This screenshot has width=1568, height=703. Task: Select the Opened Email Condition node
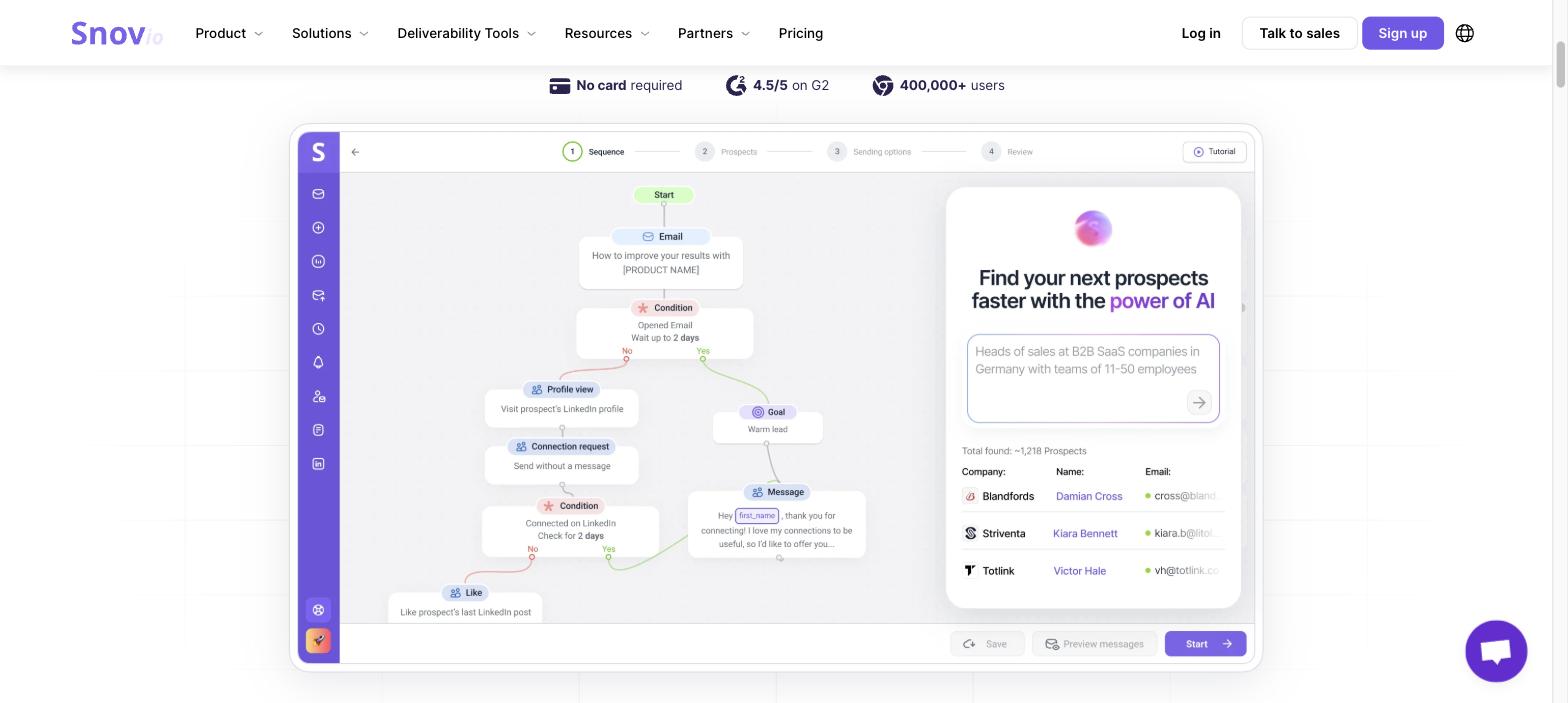664,329
